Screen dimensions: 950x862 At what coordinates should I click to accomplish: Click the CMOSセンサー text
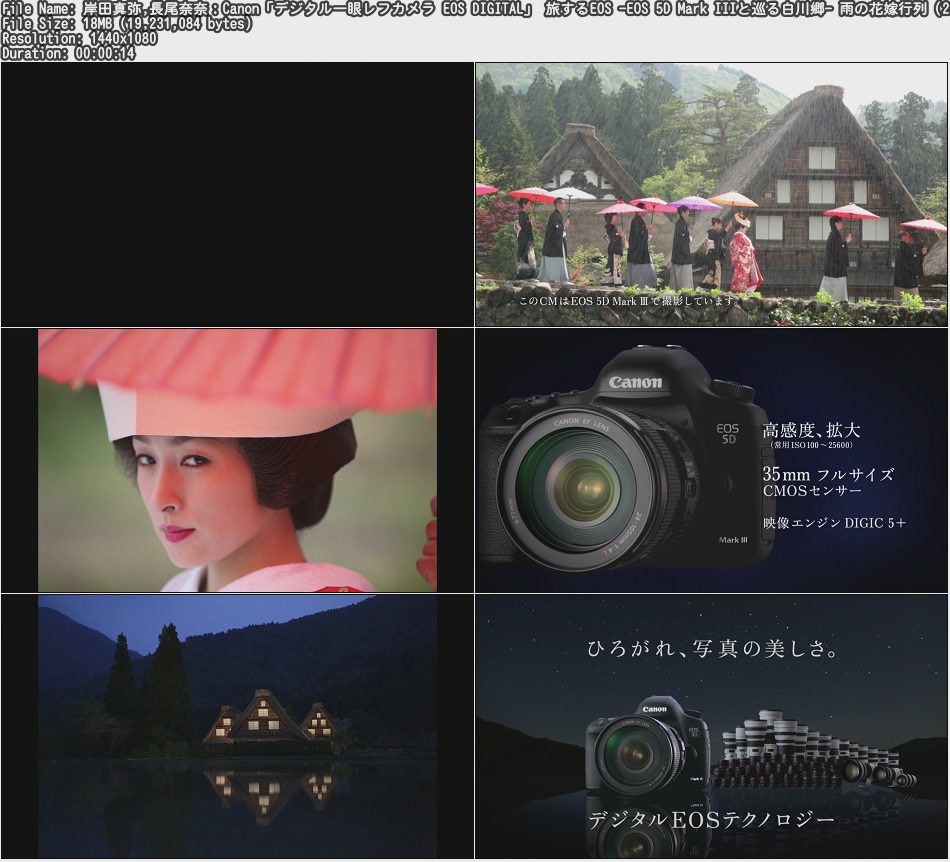click(x=812, y=491)
